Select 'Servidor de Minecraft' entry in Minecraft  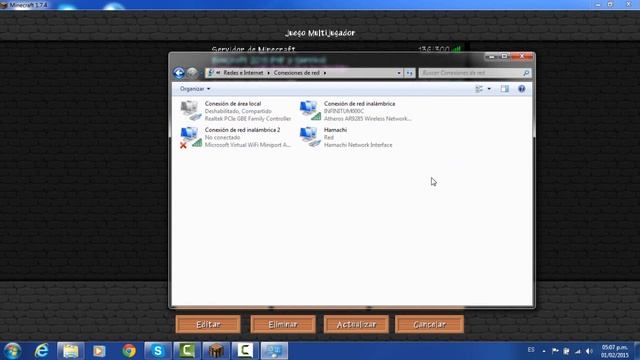pos(253,49)
